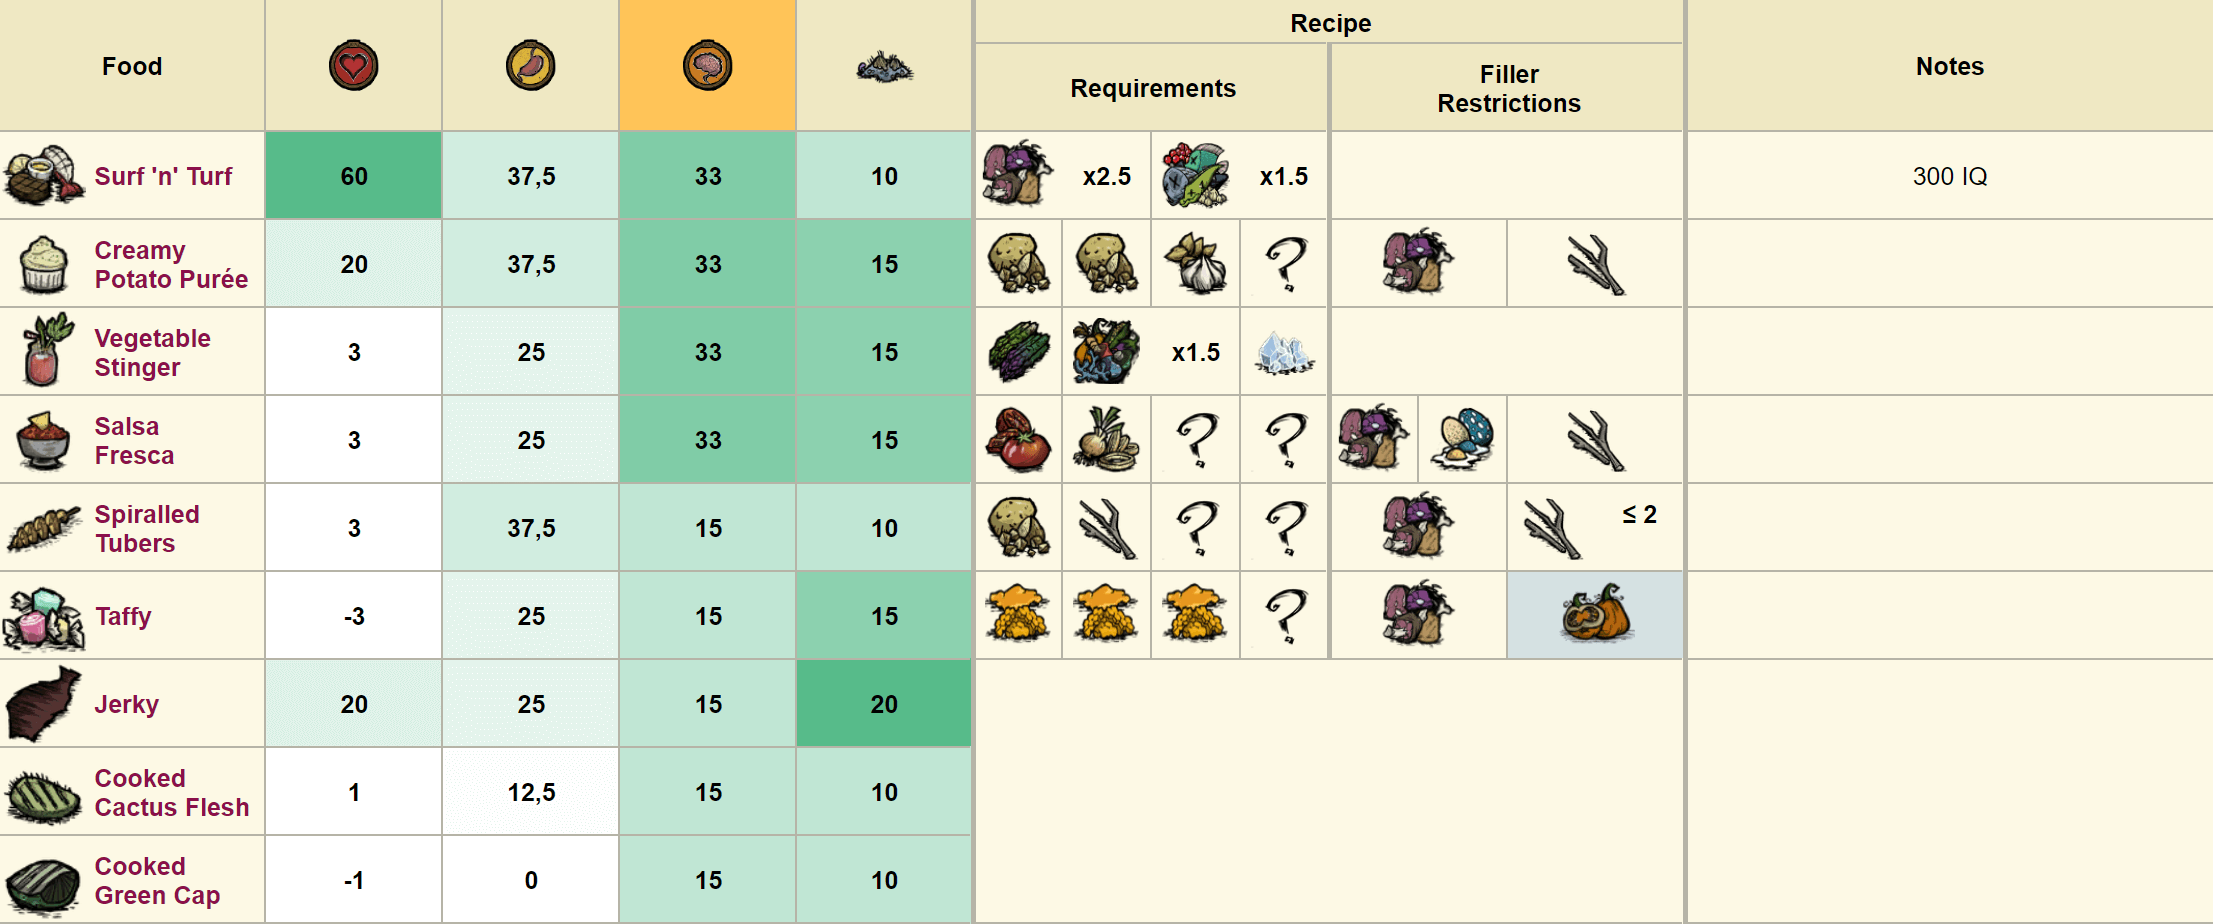Open the Cooked Cactus Flesh page link
Image resolution: width=2213 pixels, height=924 pixels.
tap(171, 792)
